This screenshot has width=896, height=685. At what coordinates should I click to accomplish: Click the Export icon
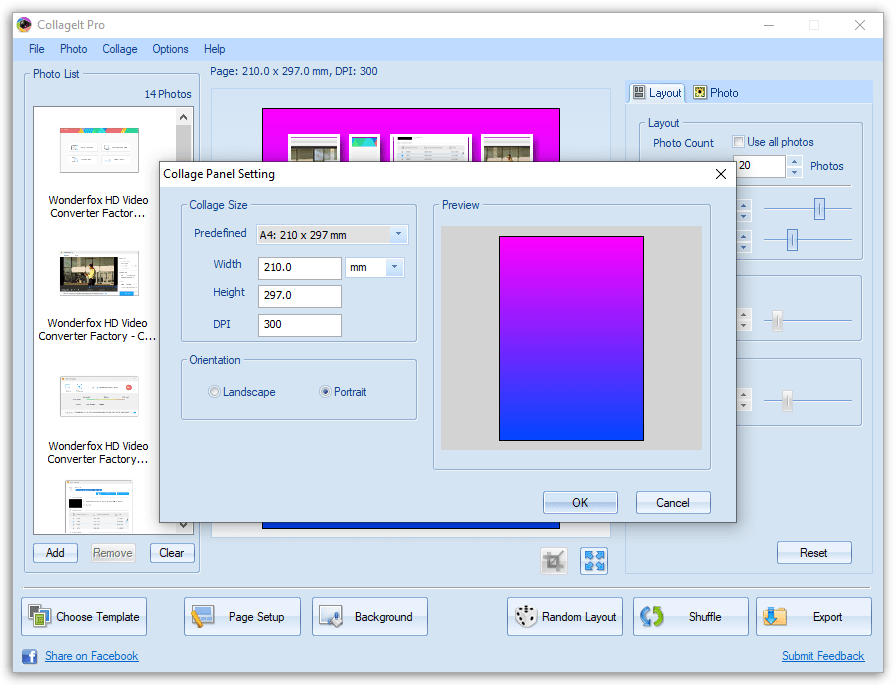point(774,616)
